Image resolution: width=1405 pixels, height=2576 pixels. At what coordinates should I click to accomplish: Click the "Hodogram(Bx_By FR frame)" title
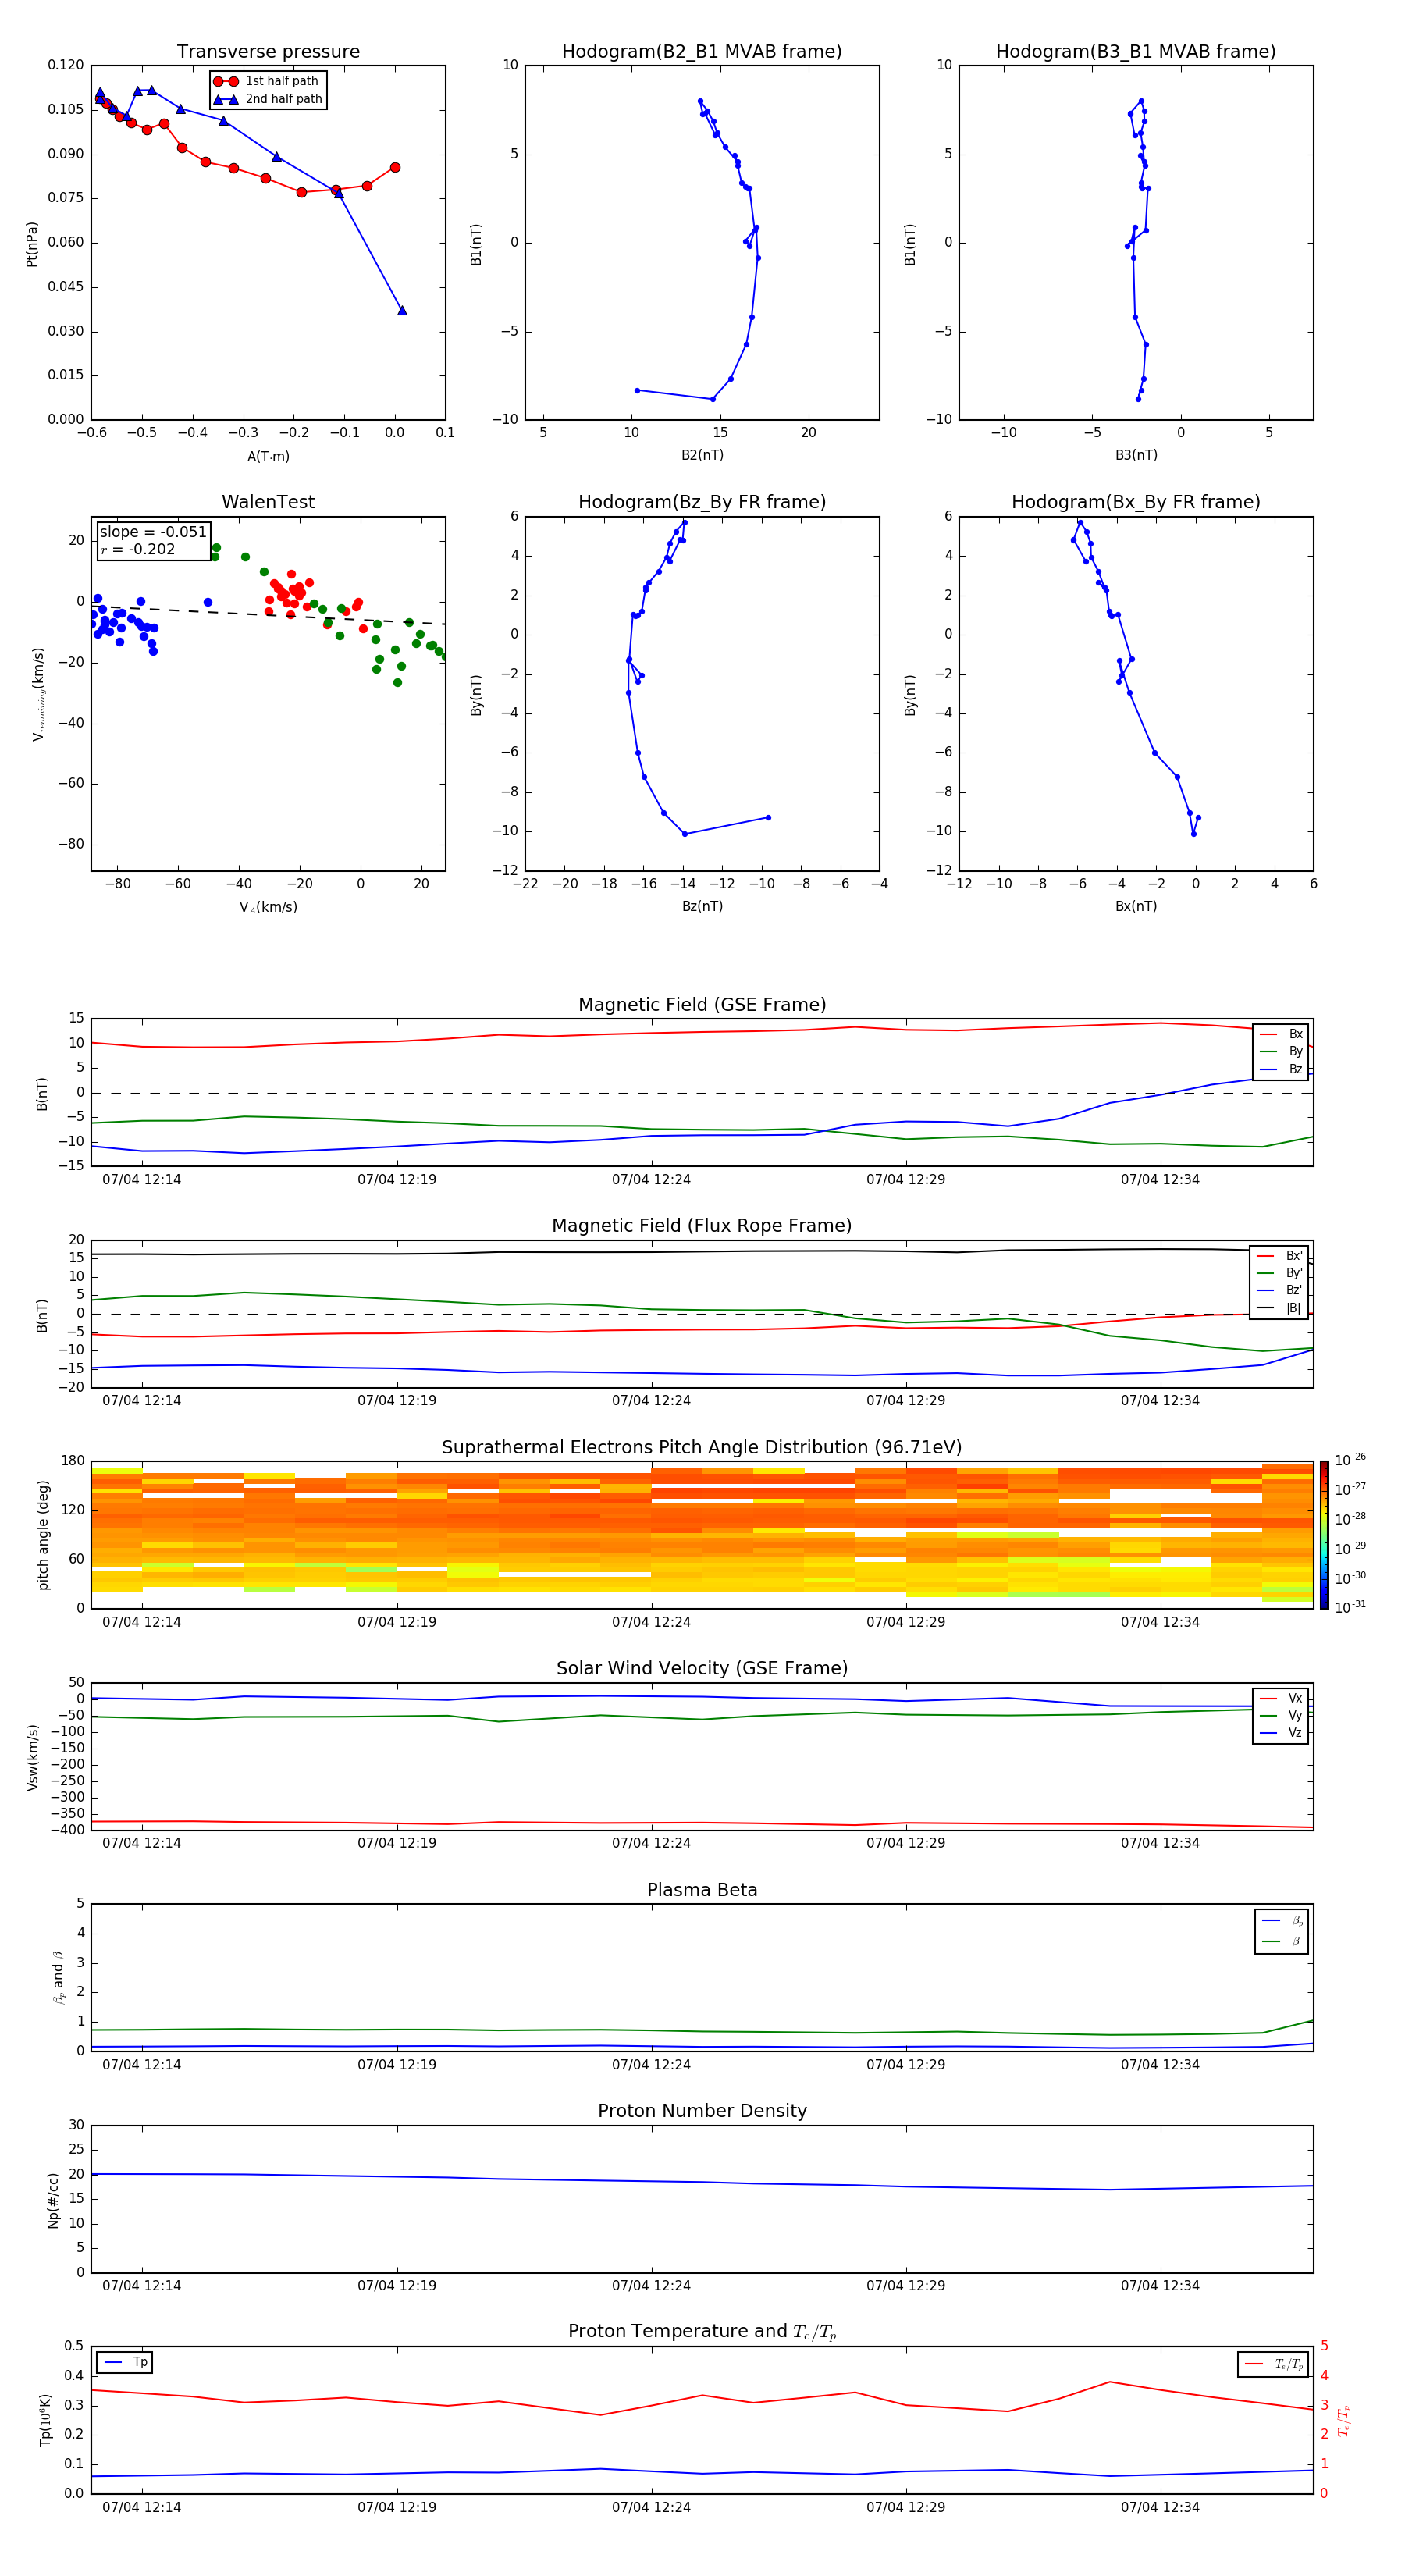(x=1136, y=502)
